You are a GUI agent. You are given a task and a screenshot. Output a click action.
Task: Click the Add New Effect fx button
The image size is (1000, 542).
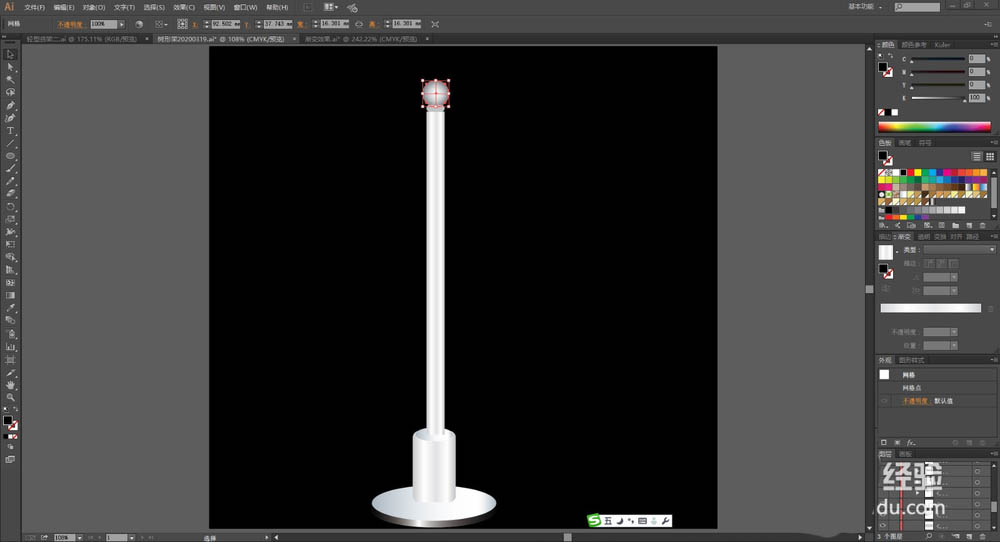(x=911, y=443)
